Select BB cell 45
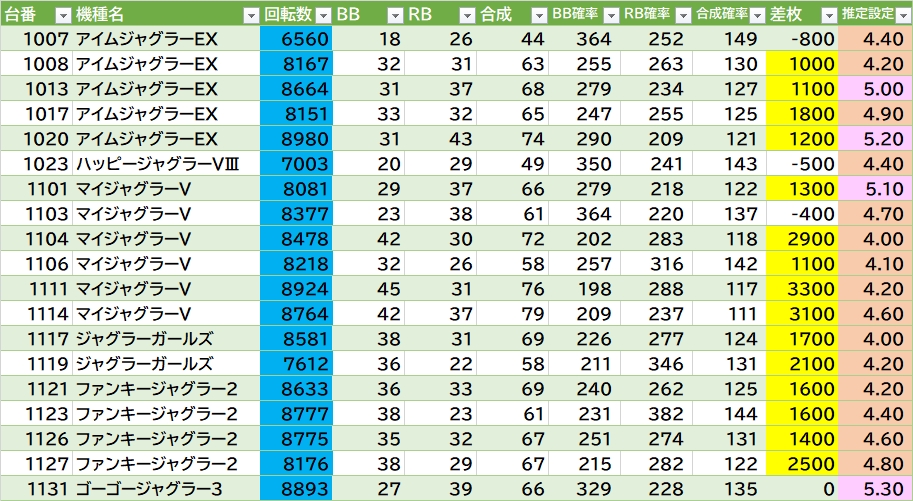Screen dimensions: 913x501 tap(369, 289)
